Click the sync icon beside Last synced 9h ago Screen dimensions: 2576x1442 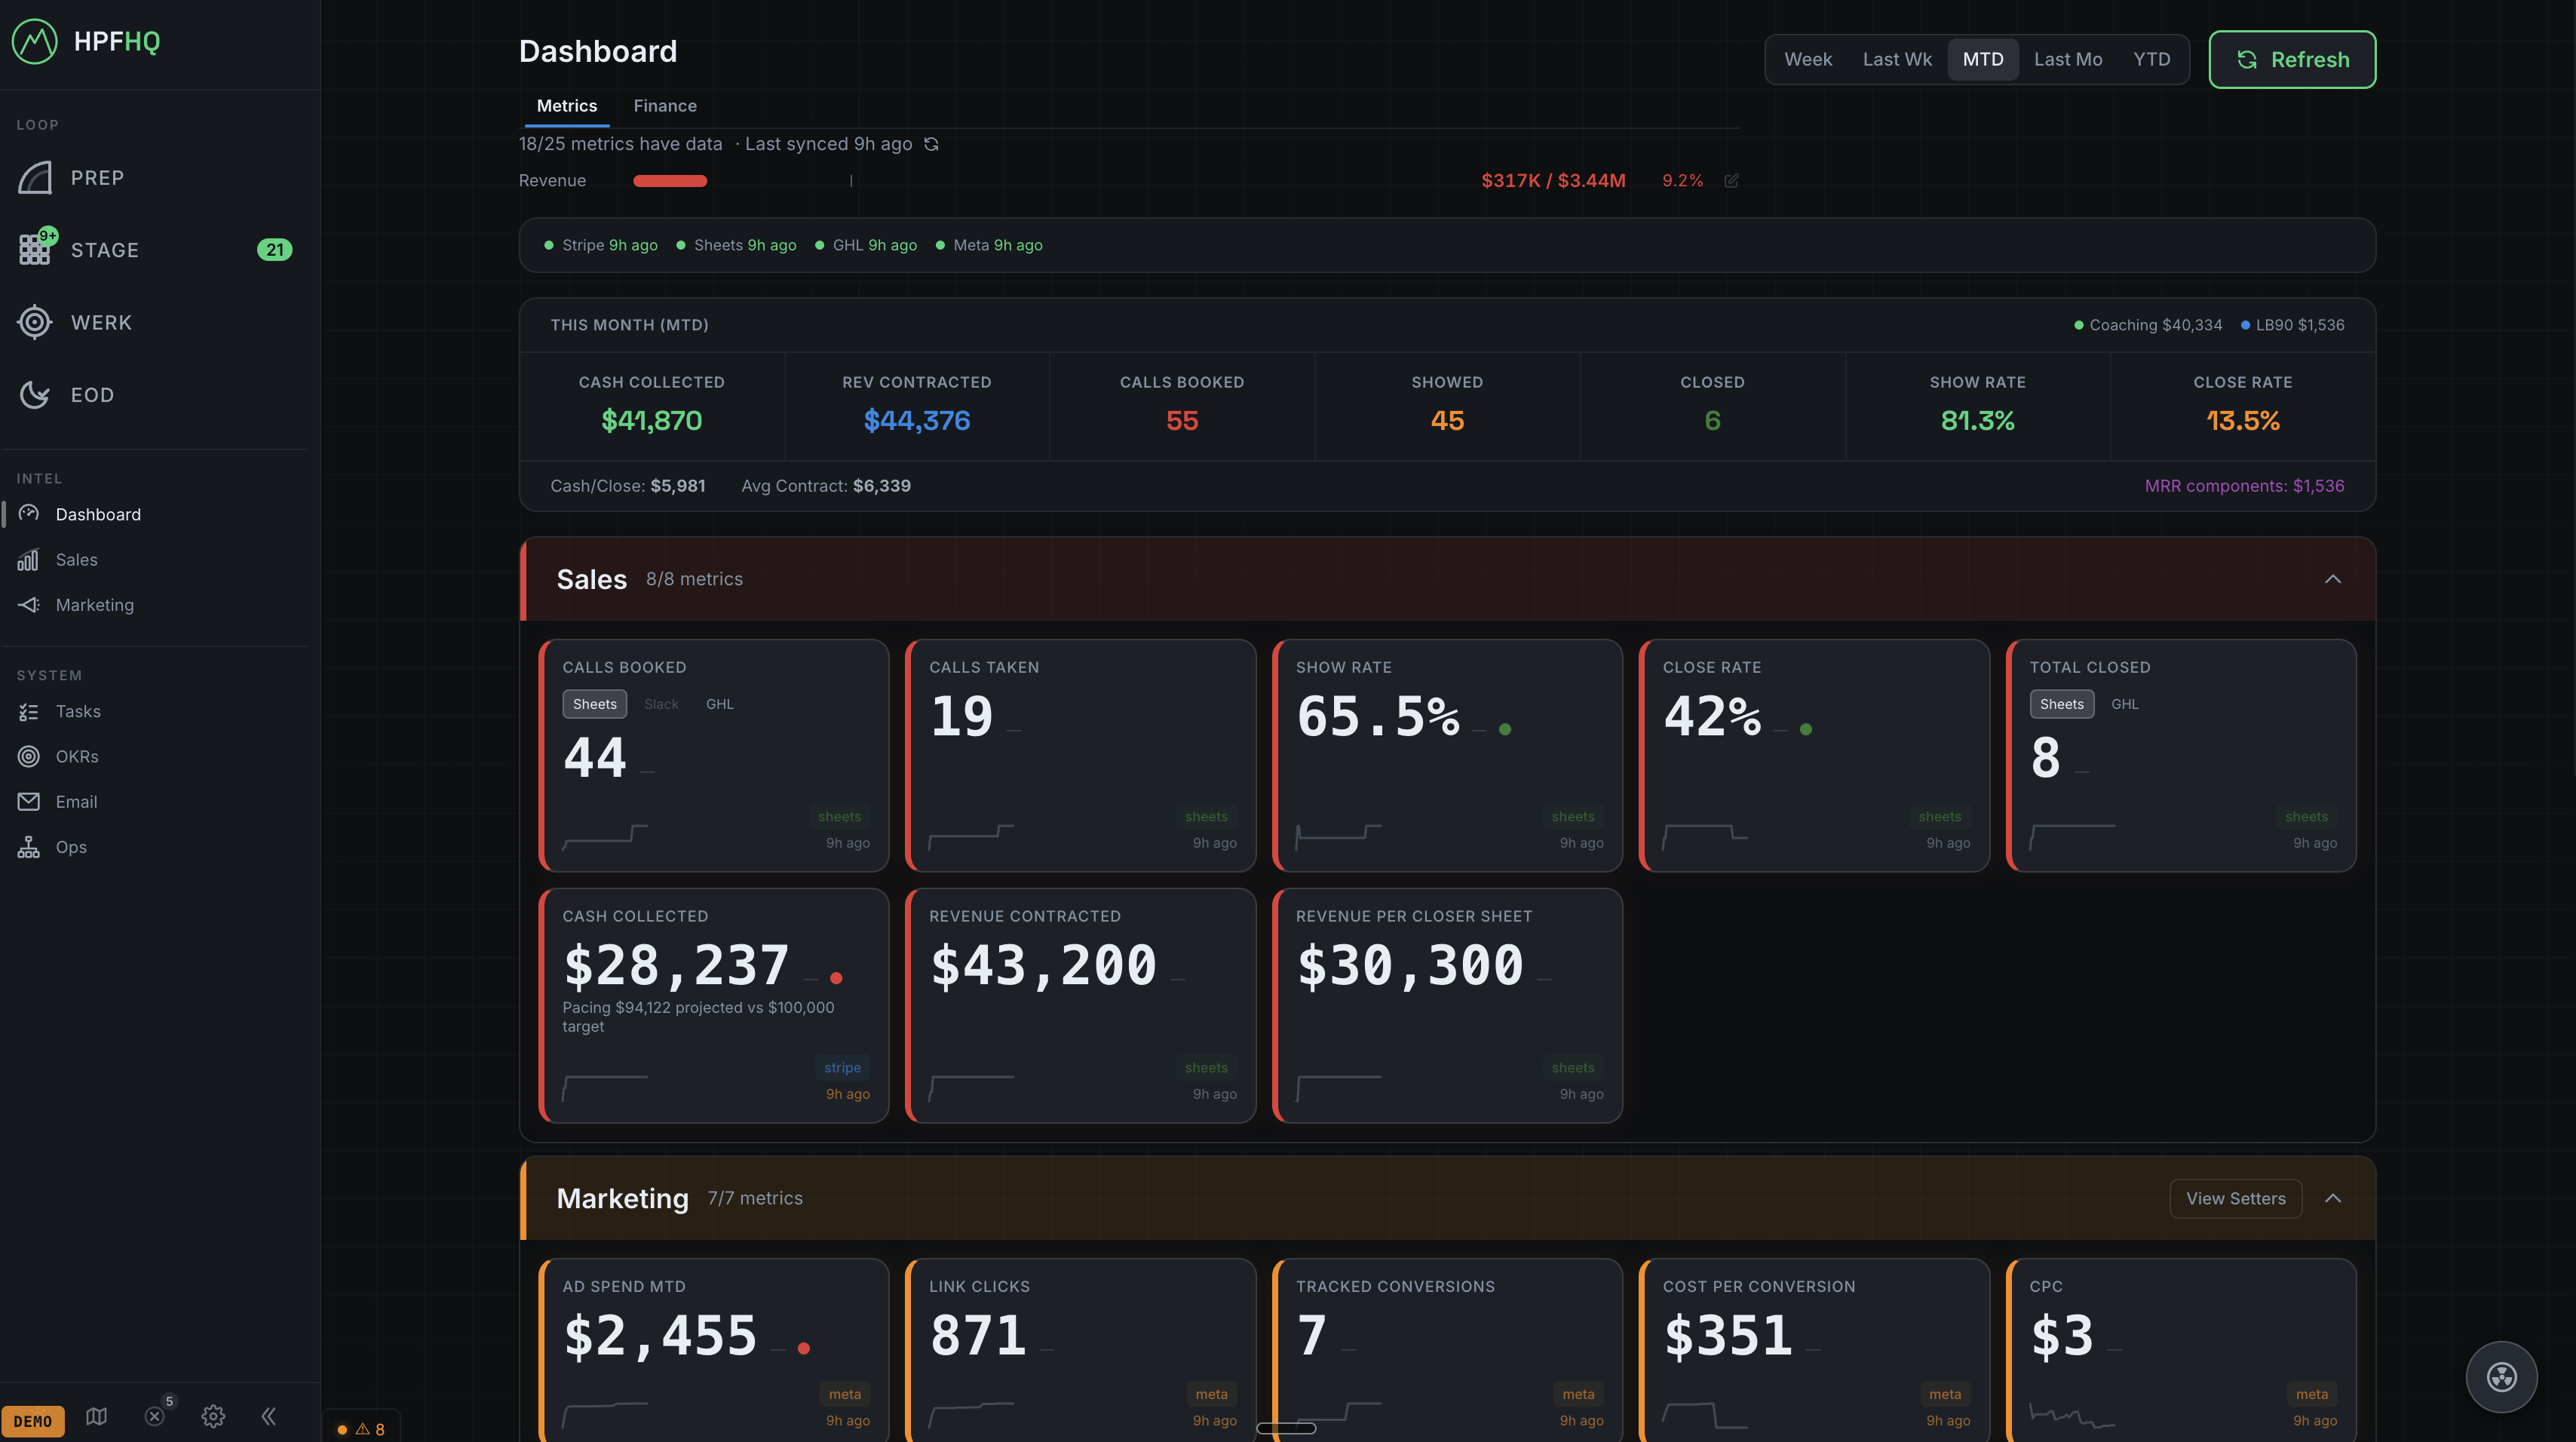(x=931, y=143)
